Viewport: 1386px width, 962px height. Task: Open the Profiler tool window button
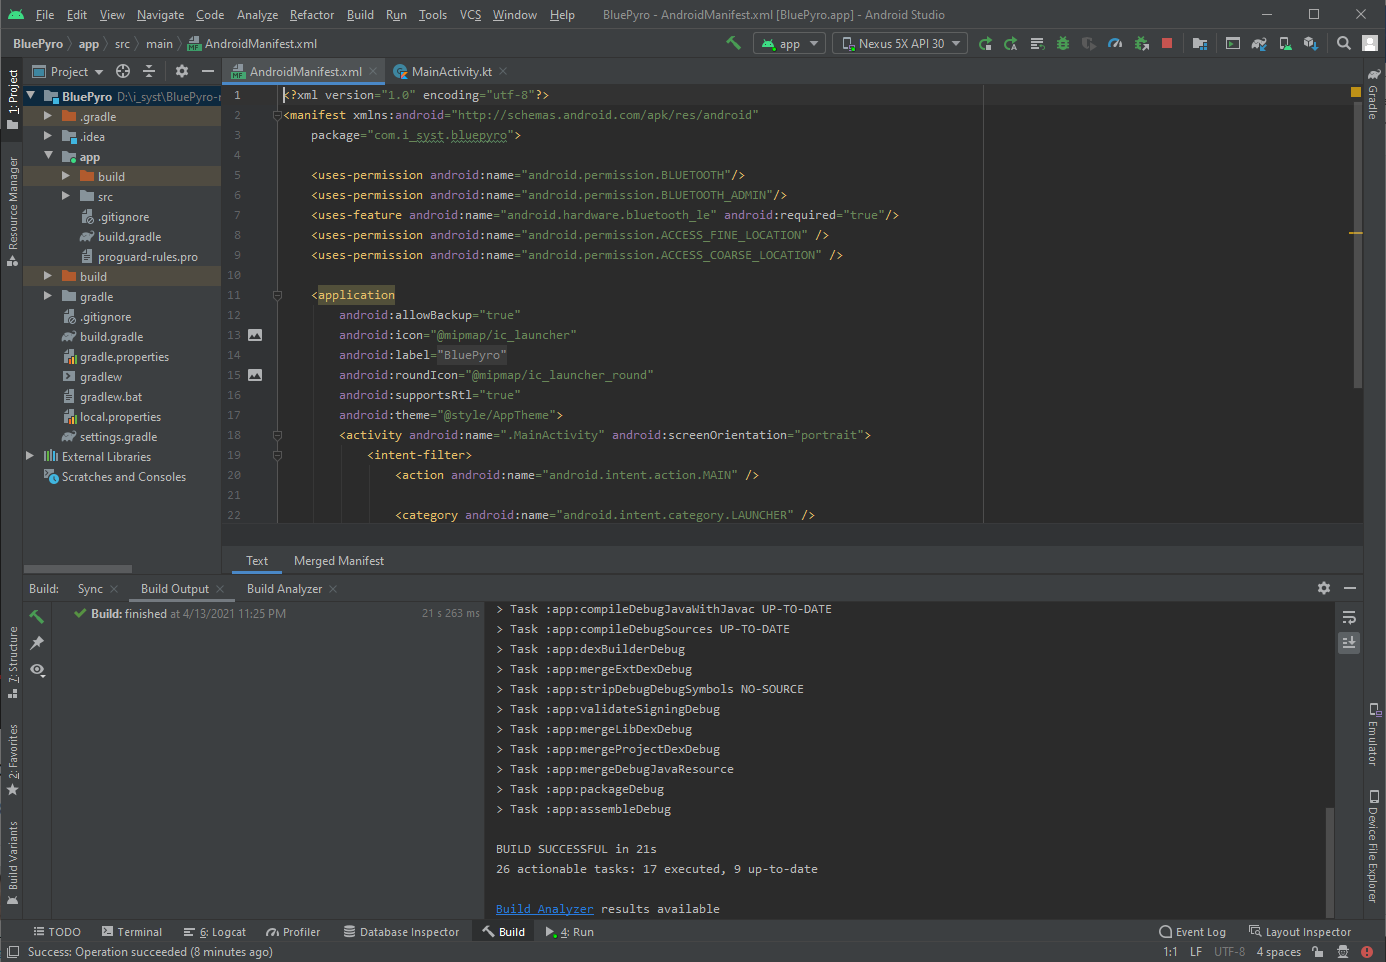click(293, 932)
